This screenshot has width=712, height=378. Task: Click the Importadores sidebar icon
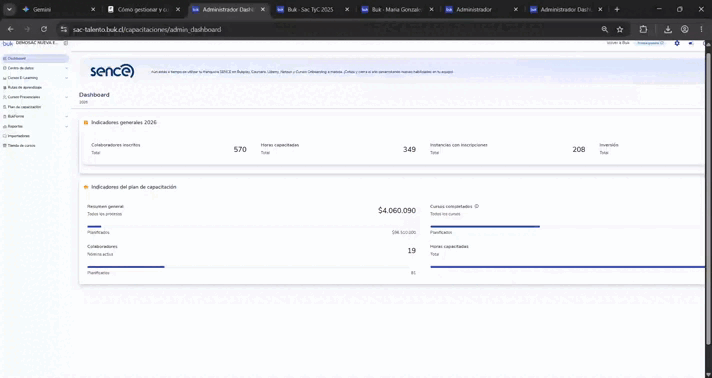point(5,136)
